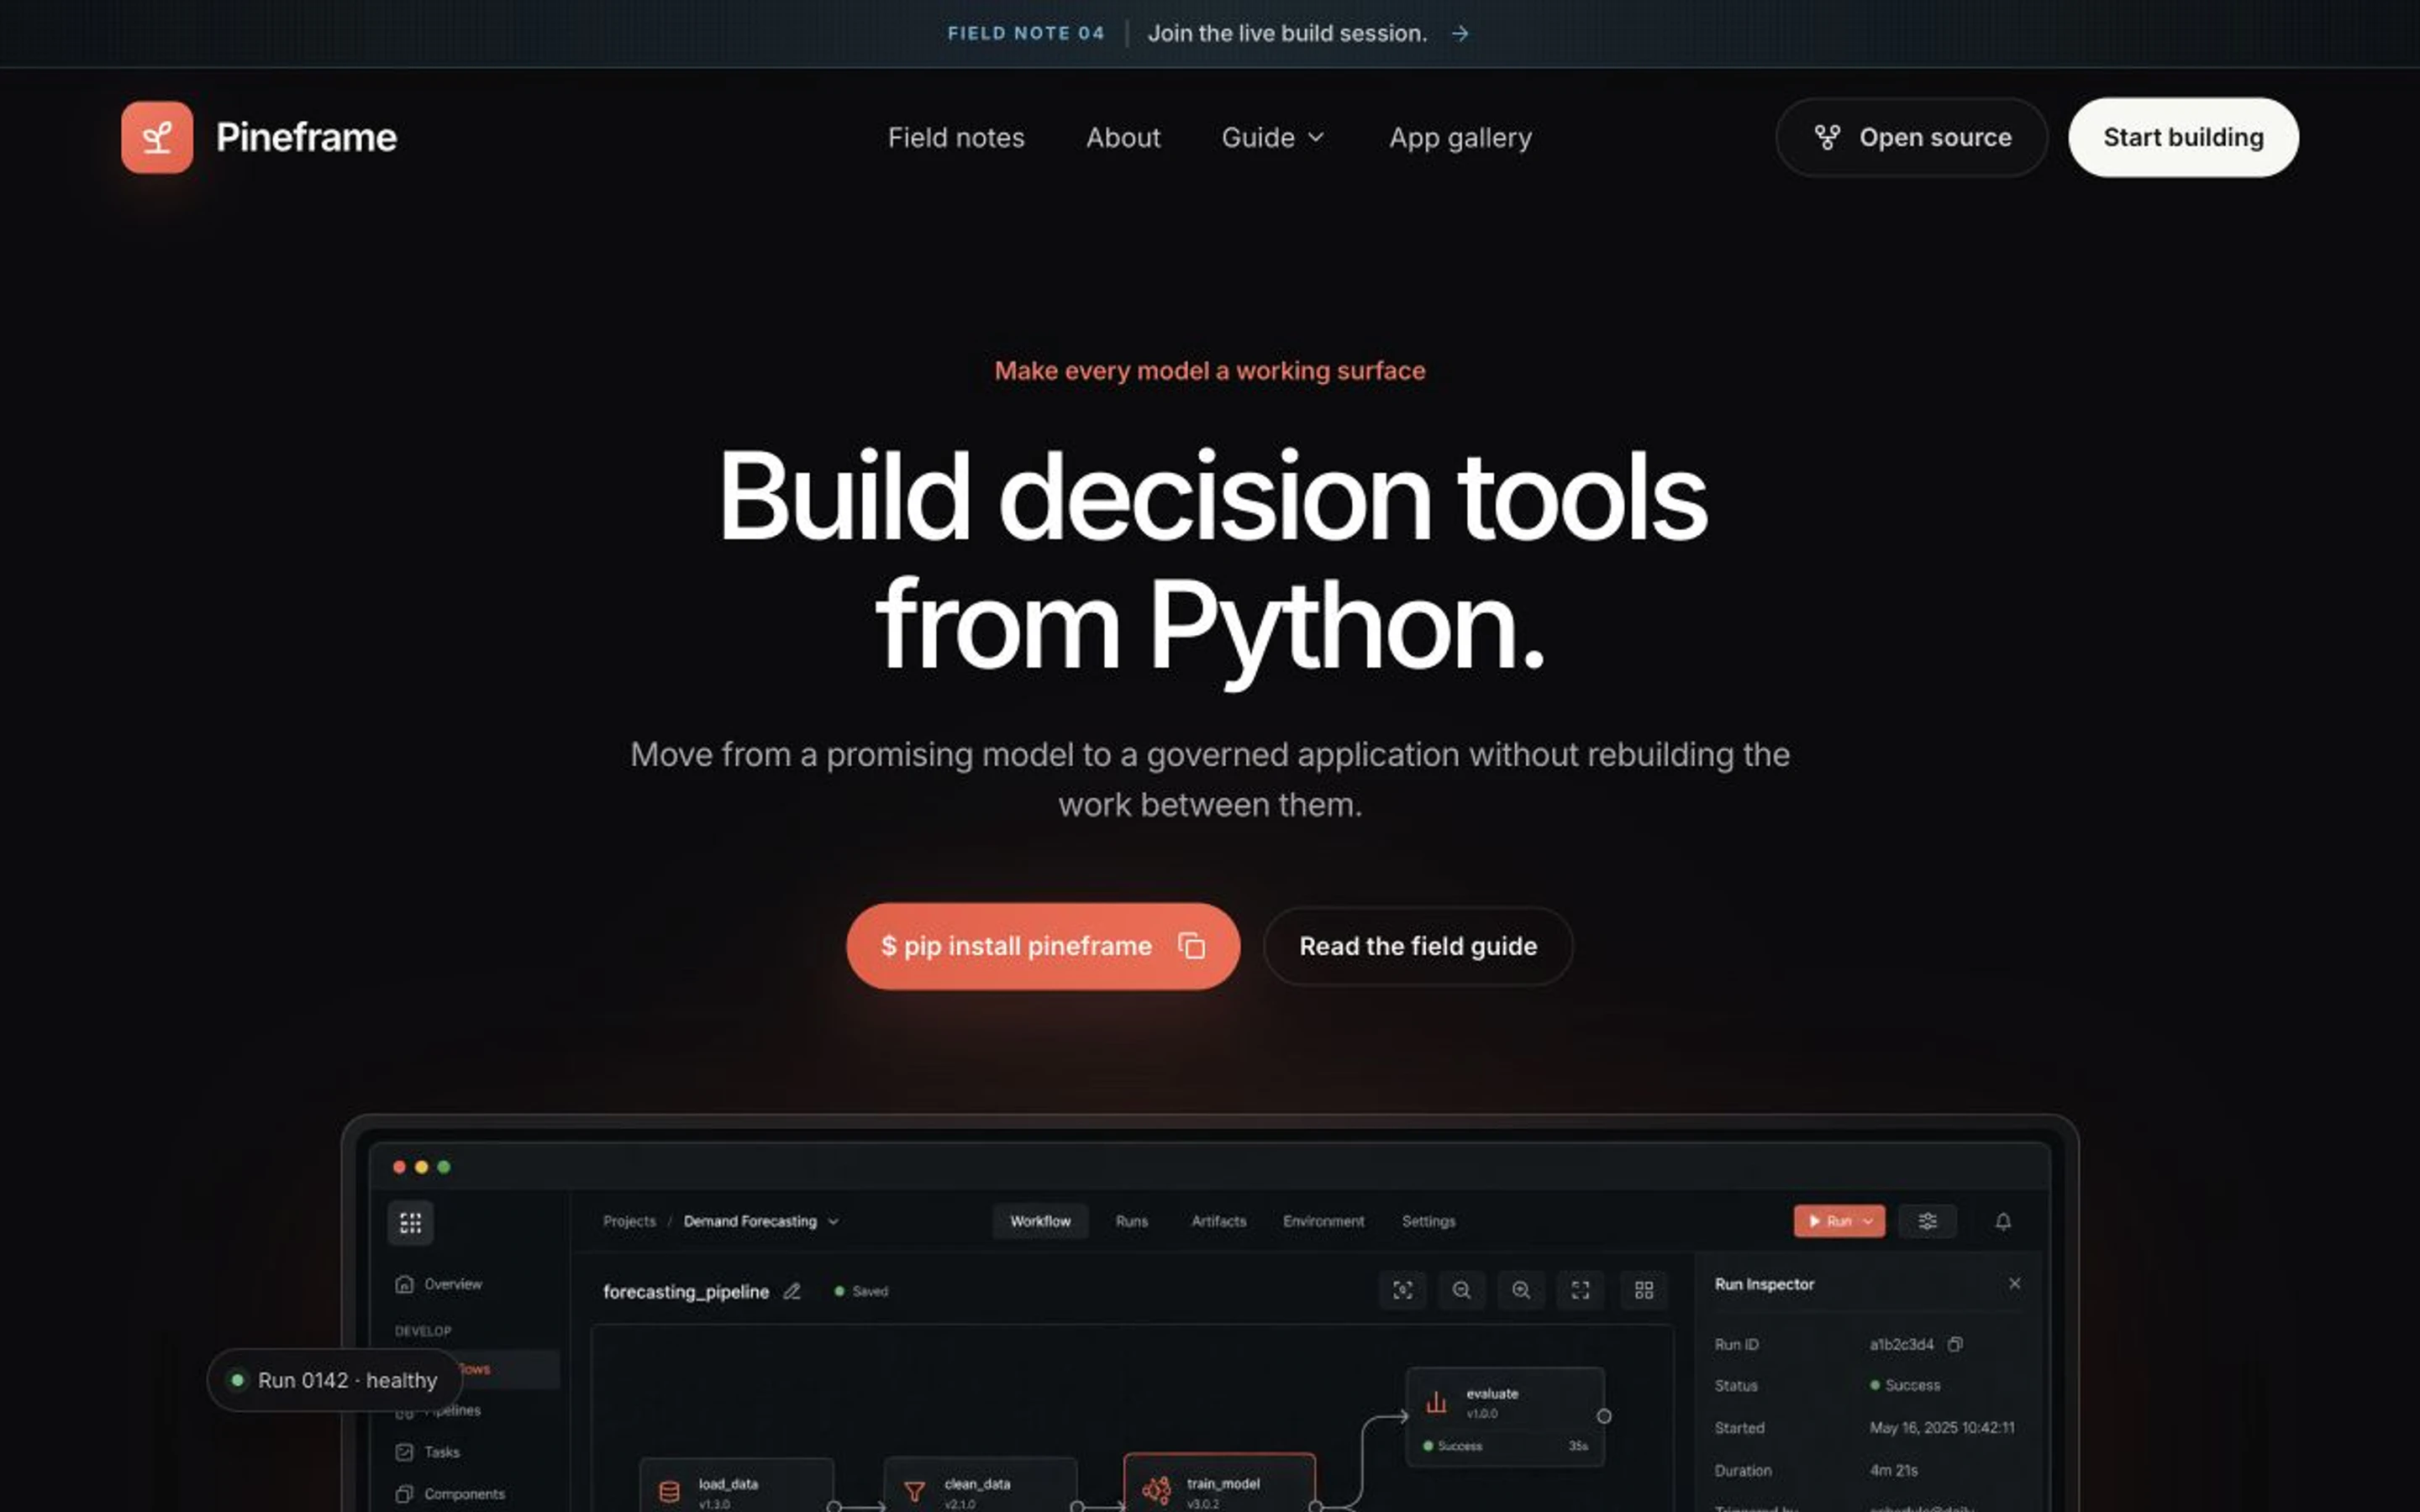
Task: Click the funnel icon on the clean_data node
Action: (x=914, y=1492)
